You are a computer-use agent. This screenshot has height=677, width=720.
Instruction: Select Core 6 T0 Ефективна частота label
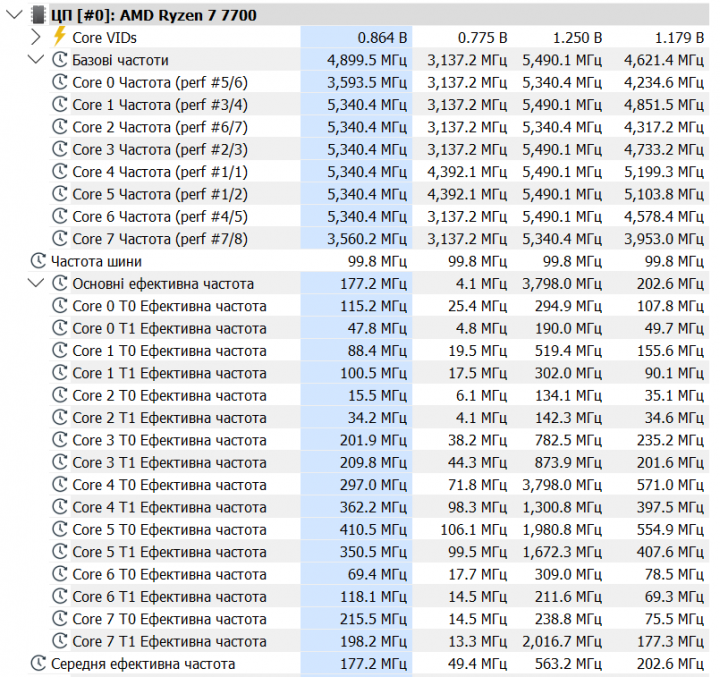pos(169,574)
